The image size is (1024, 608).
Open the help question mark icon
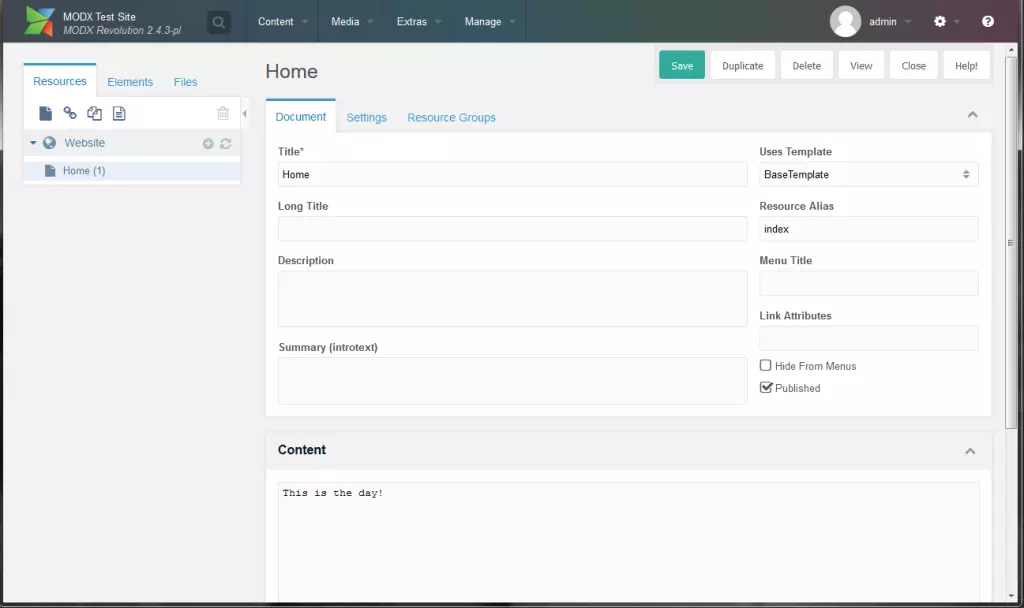(987, 22)
